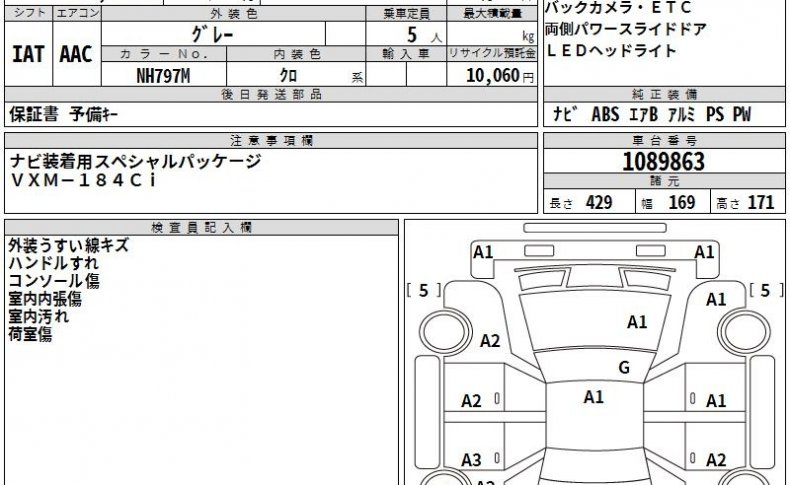Click the 検査員記入欄 section header
Image resolution: width=790 pixels, height=485 pixels.
tap(201, 228)
